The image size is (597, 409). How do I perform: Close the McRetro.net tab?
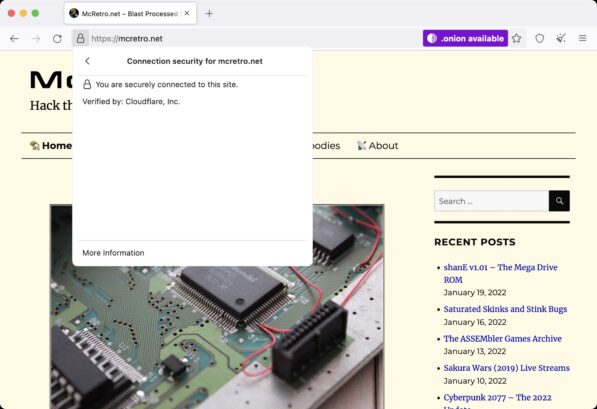pos(187,13)
